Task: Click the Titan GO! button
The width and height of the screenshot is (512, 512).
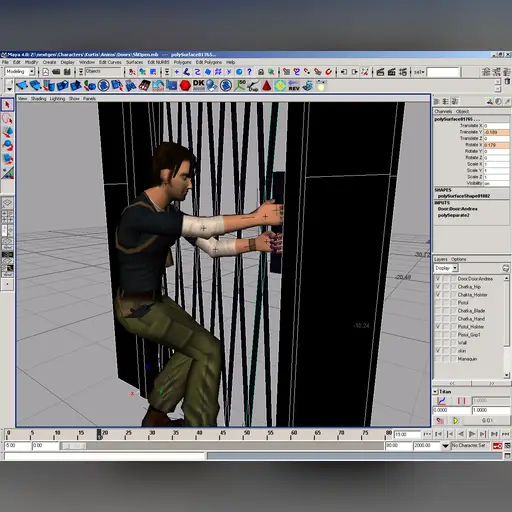Action: pos(487,421)
